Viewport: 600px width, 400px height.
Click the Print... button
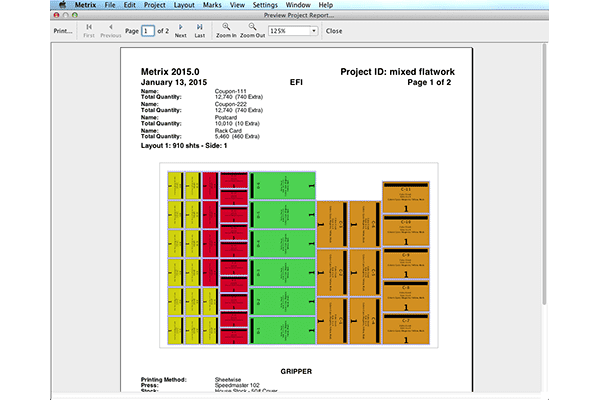pos(63,31)
